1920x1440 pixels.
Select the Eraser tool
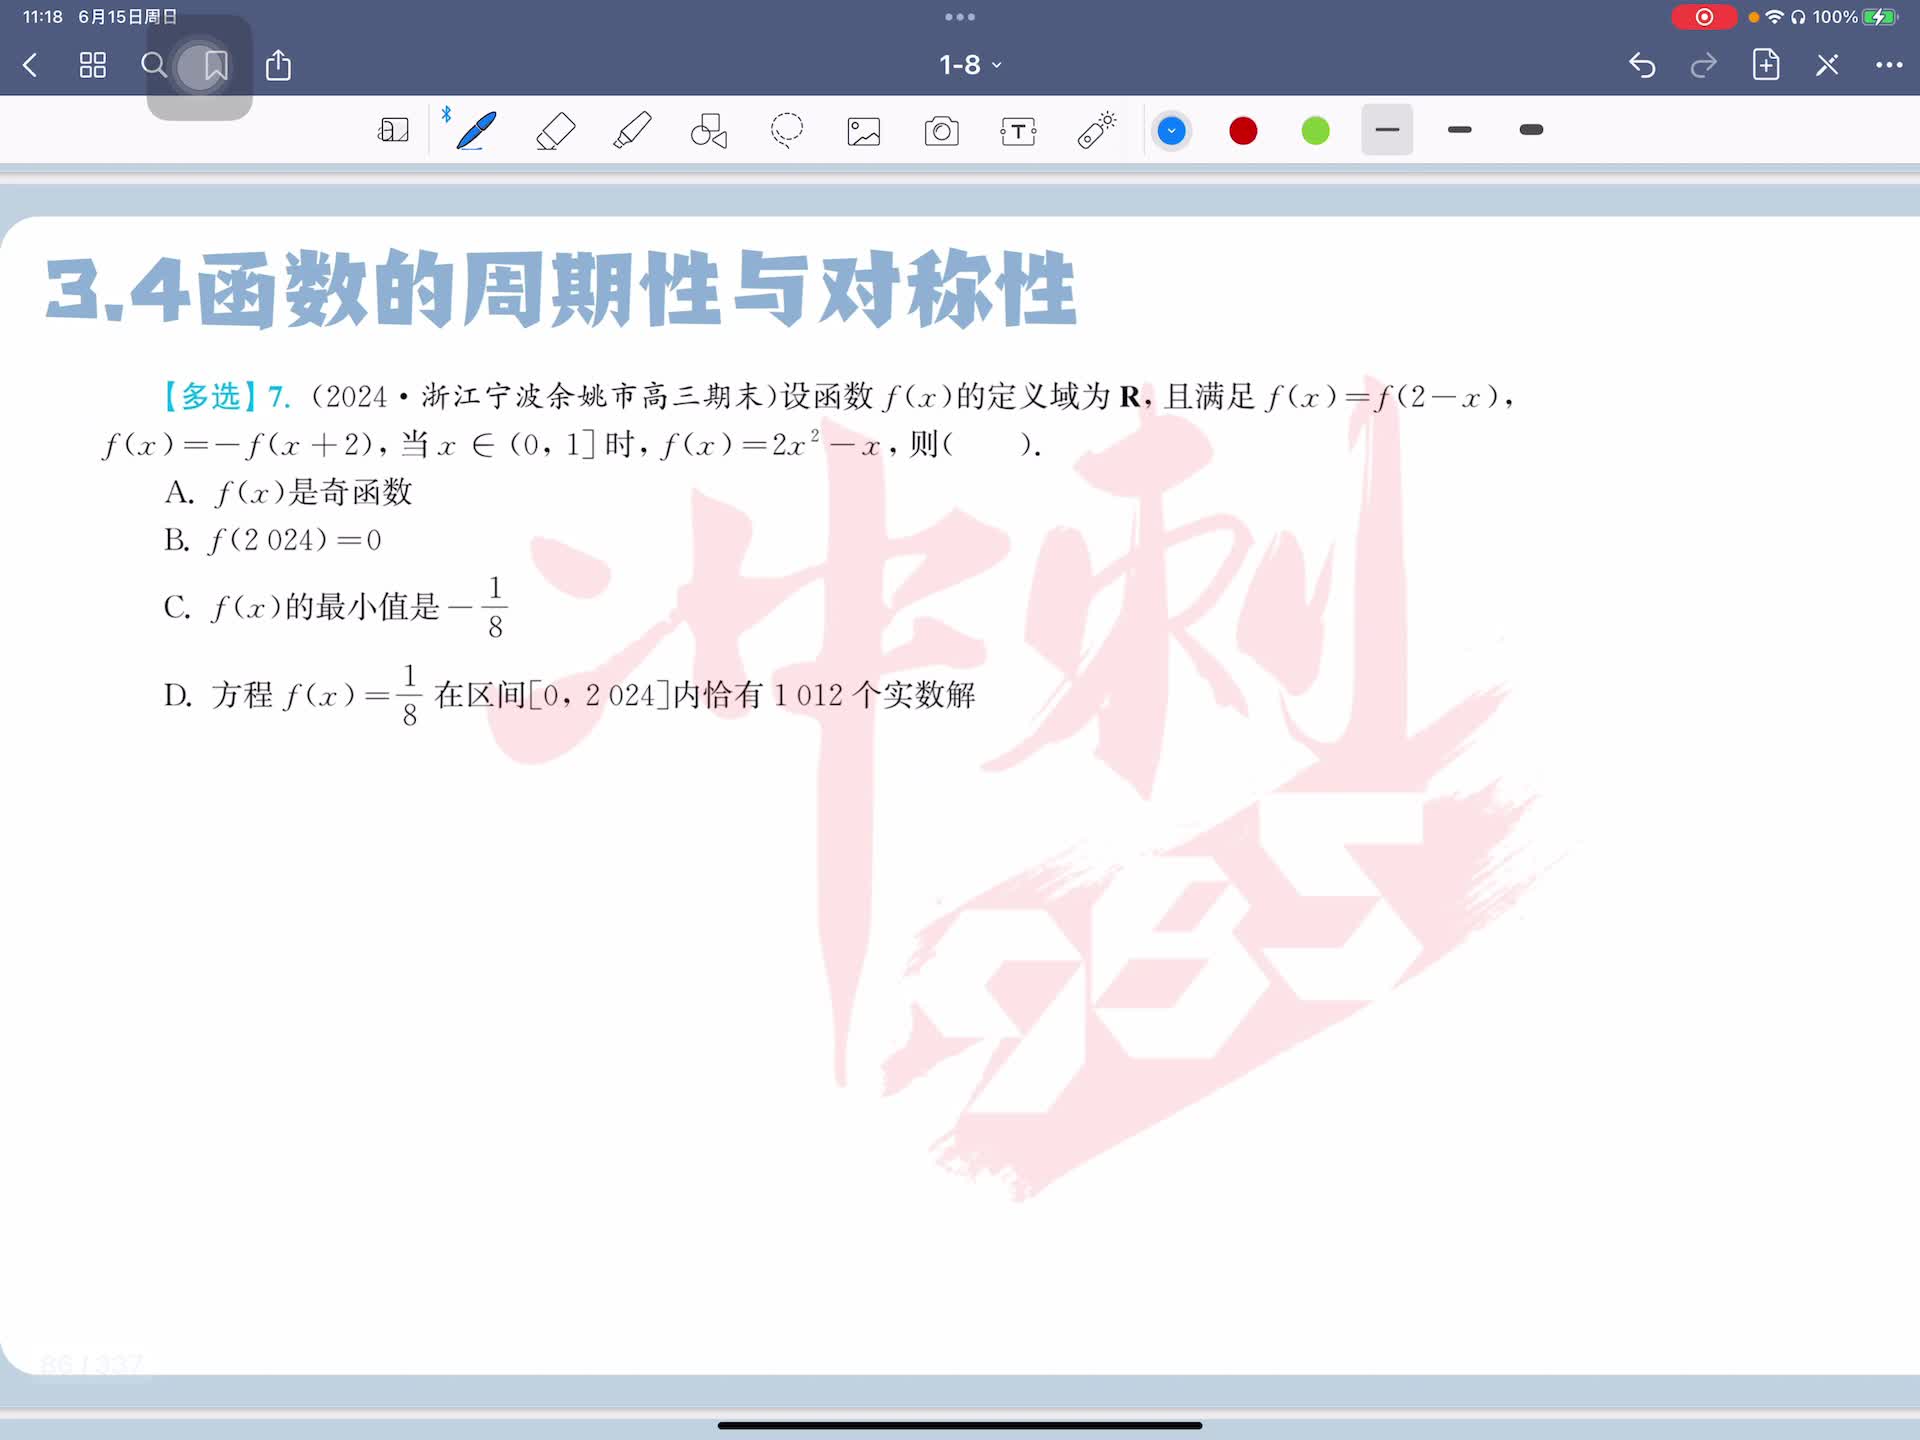tap(555, 131)
